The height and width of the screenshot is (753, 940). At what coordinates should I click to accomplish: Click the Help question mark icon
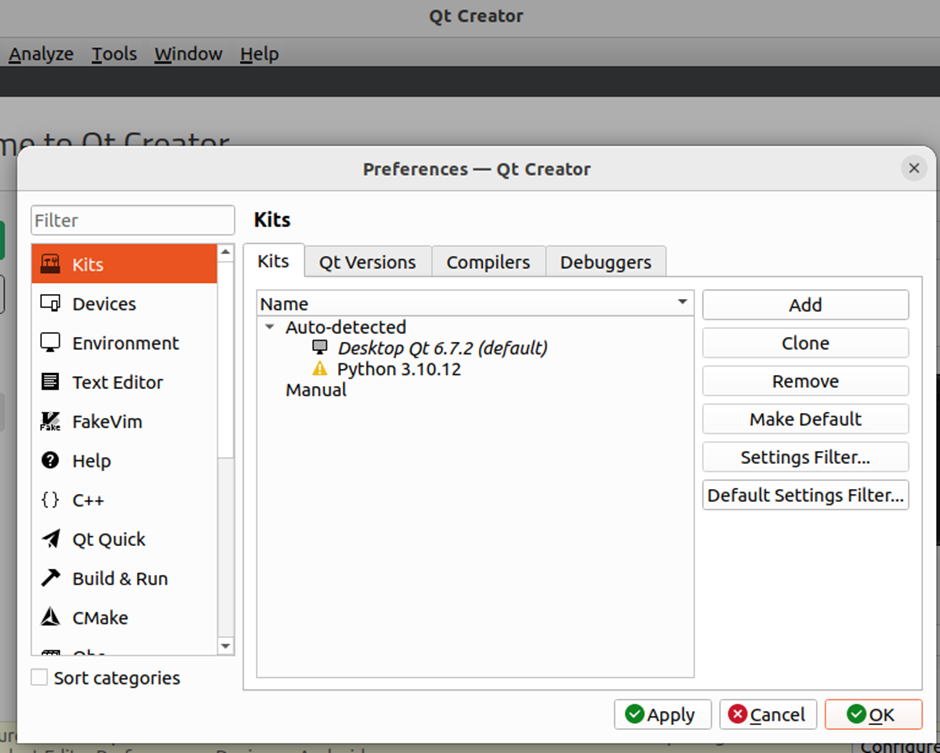coord(50,460)
